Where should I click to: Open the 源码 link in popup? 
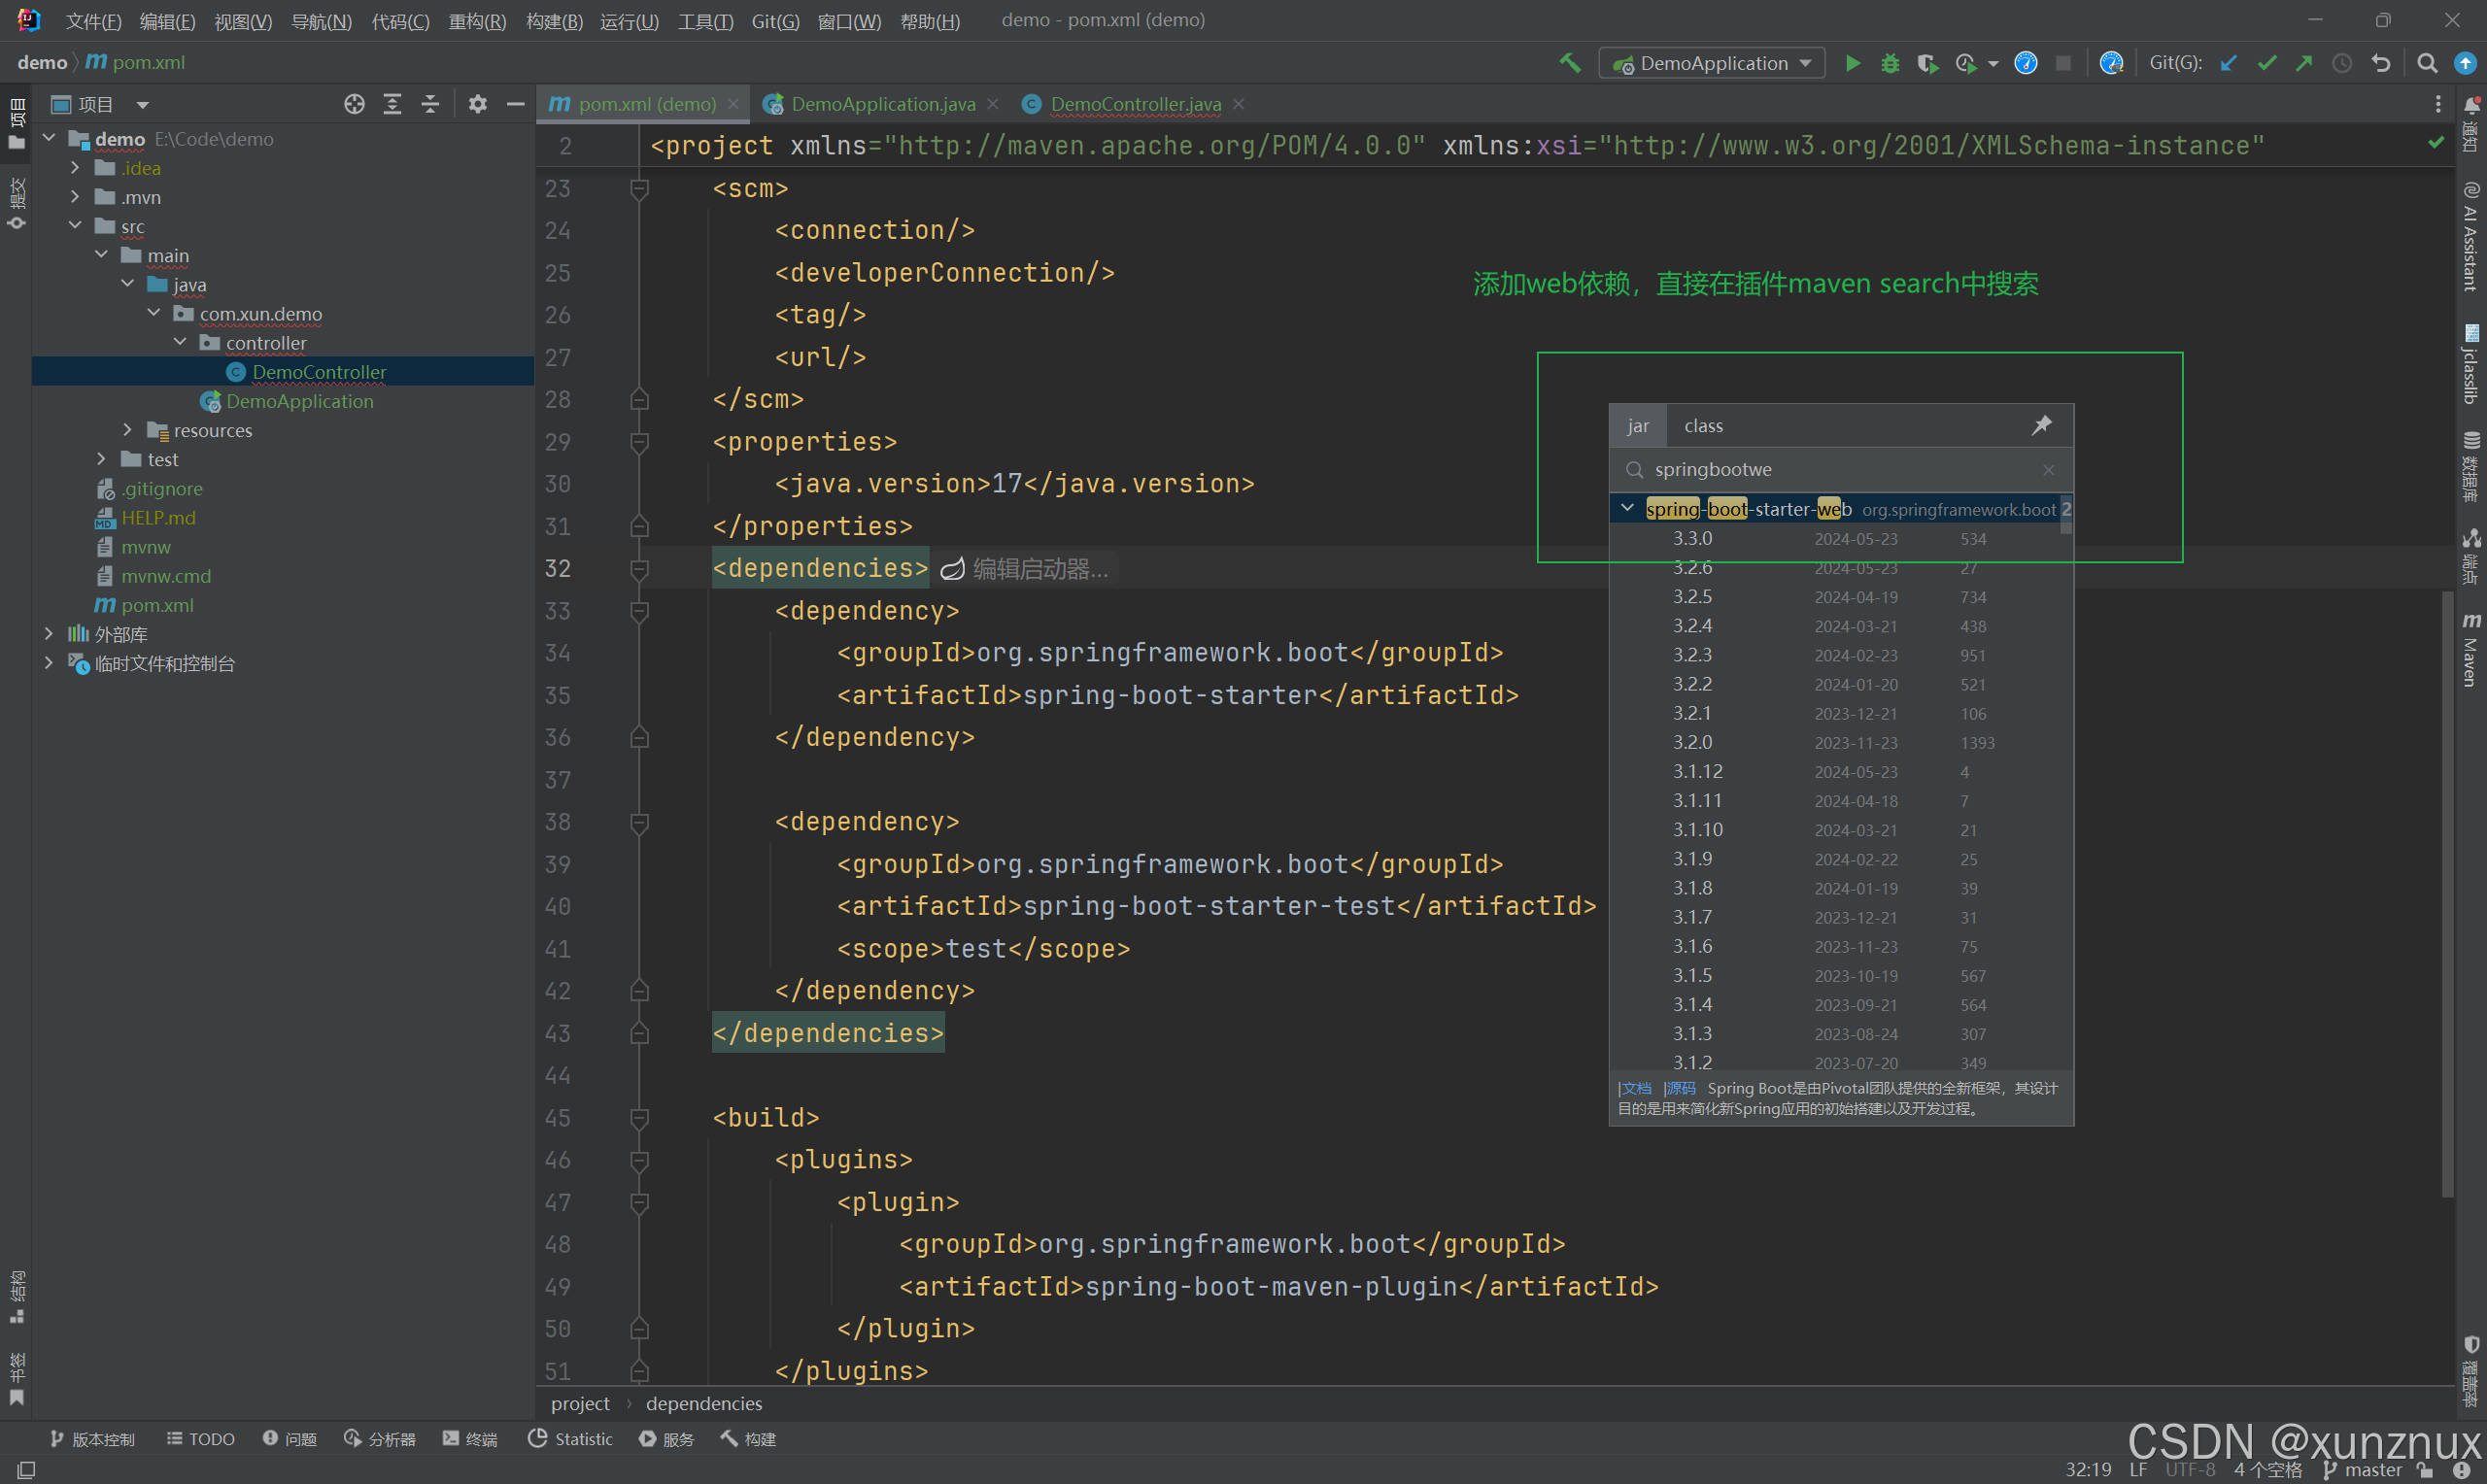click(x=1680, y=1088)
